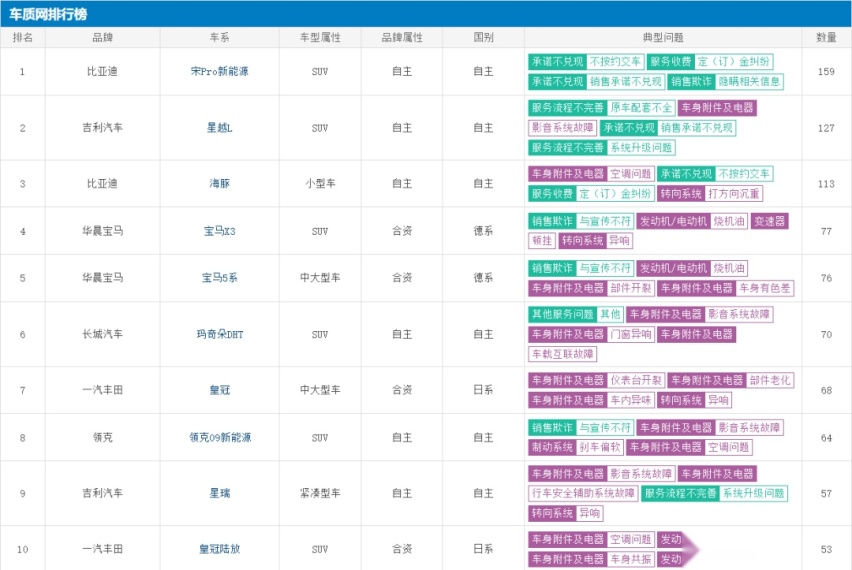The width and height of the screenshot is (852, 570).
Task: Select the 影音系统故障 tag in 星越L row
Action: pyautogui.click(x=562, y=128)
